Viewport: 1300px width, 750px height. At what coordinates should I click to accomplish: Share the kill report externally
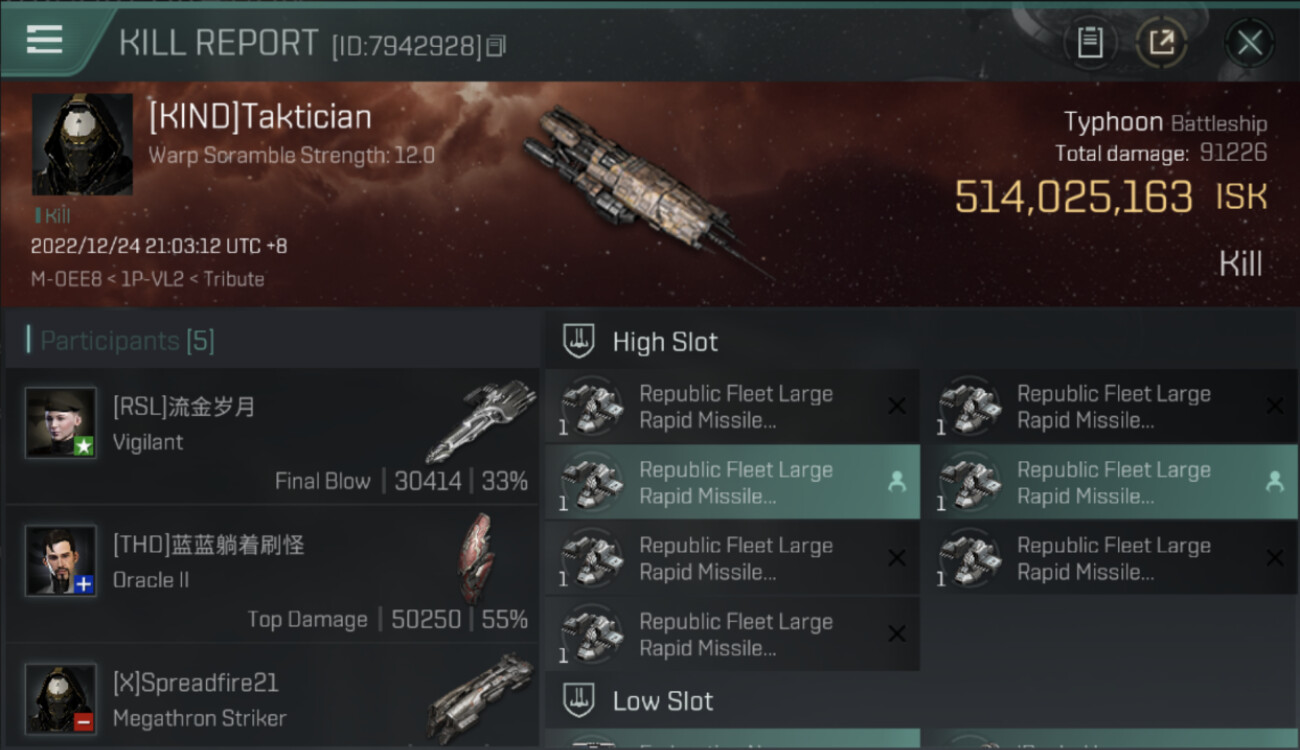(1161, 43)
